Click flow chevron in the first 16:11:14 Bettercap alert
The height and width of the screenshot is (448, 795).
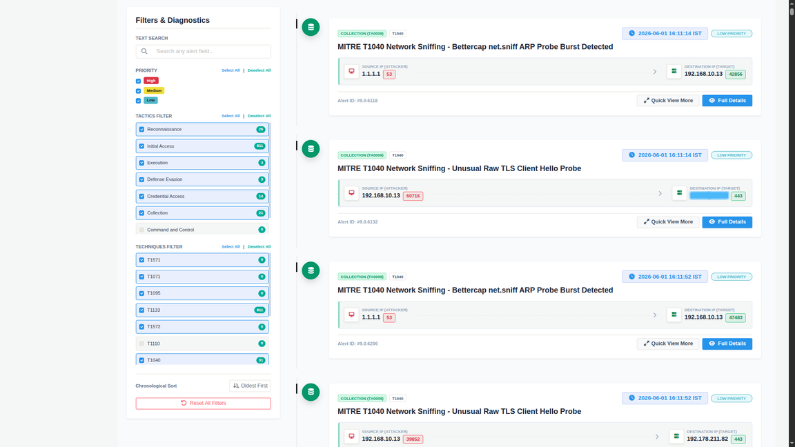655,72
